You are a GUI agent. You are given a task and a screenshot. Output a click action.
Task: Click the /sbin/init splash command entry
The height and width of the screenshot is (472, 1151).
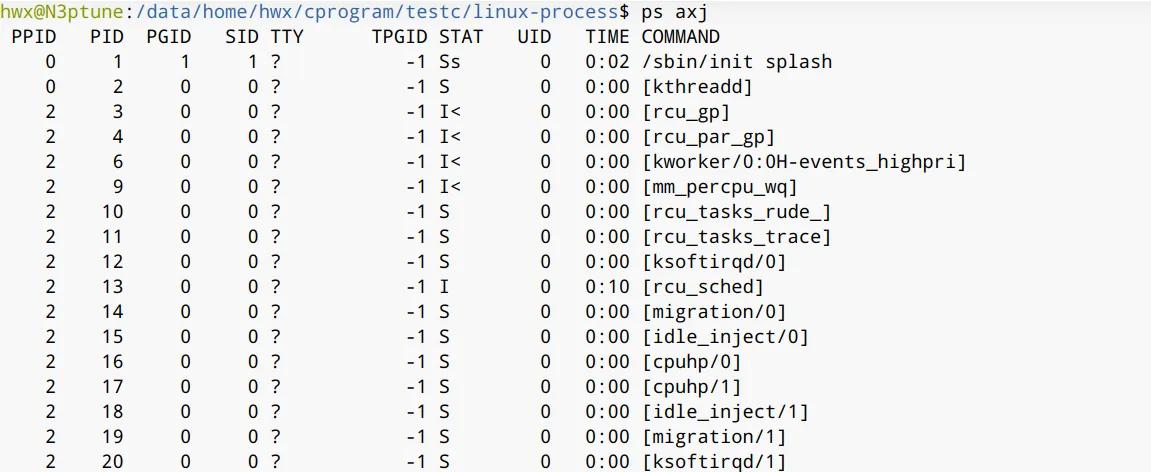(x=736, y=62)
